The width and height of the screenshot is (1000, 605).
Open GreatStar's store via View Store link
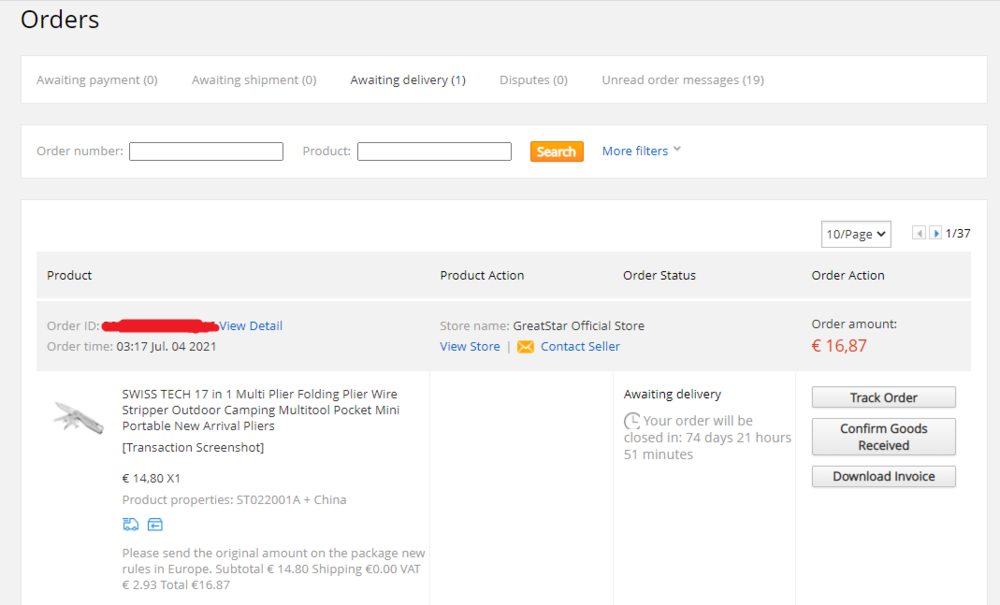[x=470, y=346]
